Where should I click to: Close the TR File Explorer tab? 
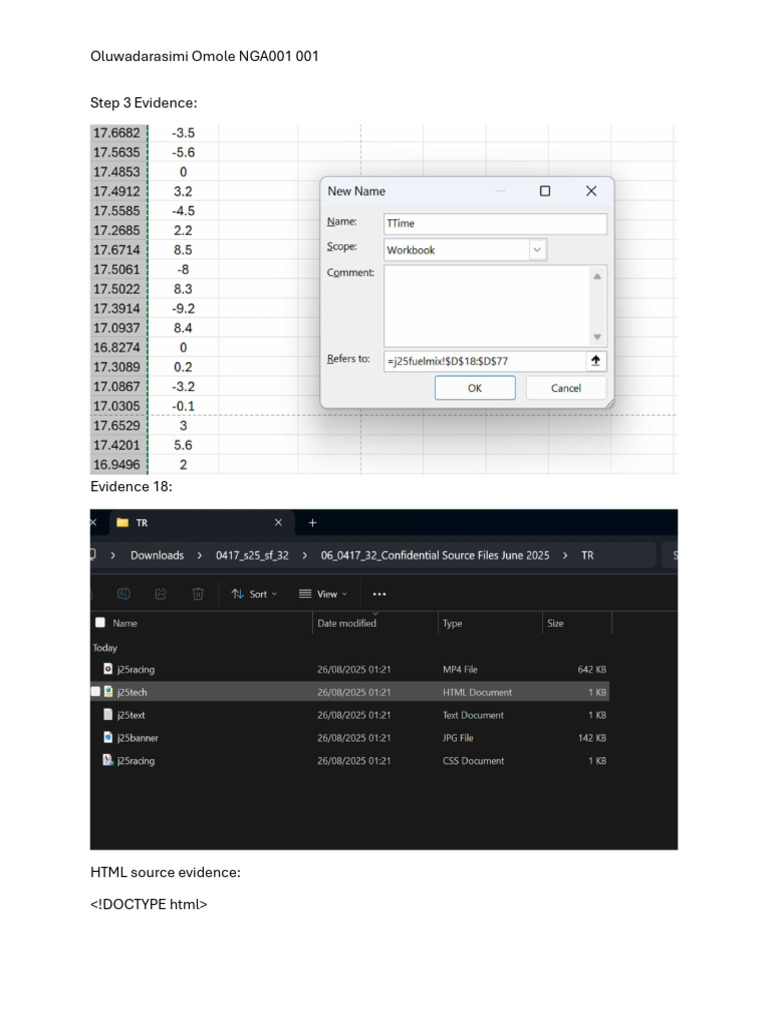click(278, 522)
